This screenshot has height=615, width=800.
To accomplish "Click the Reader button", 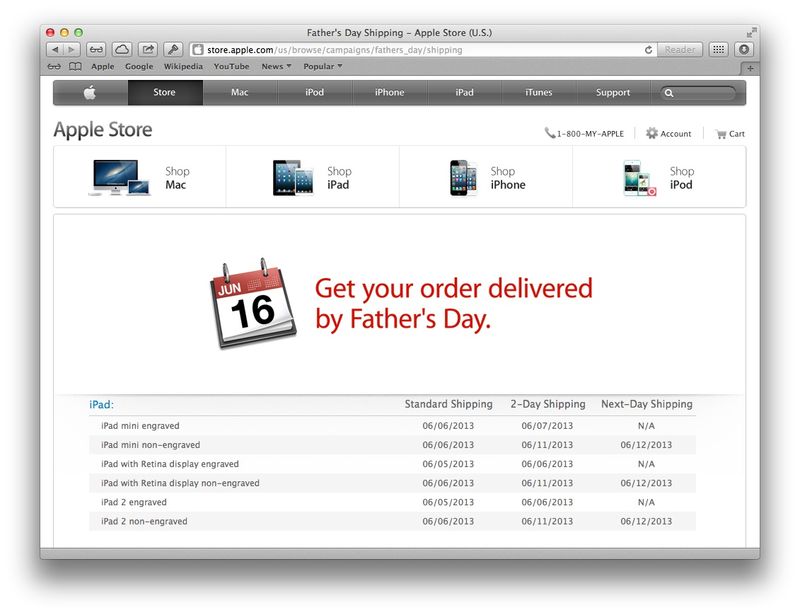I will pyautogui.click(x=680, y=50).
